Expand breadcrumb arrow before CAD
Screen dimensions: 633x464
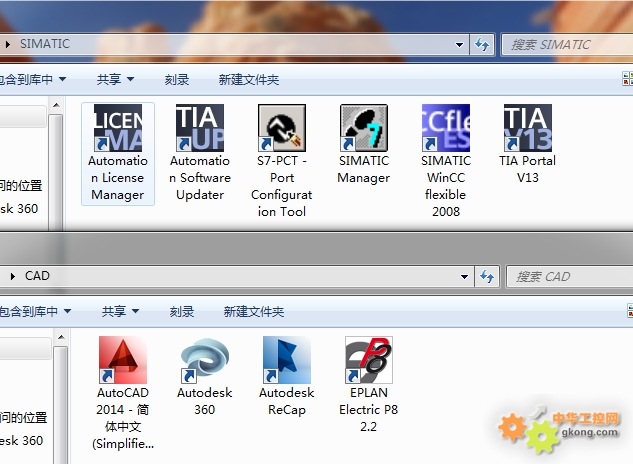pyautogui.click(x=13, y=276)
